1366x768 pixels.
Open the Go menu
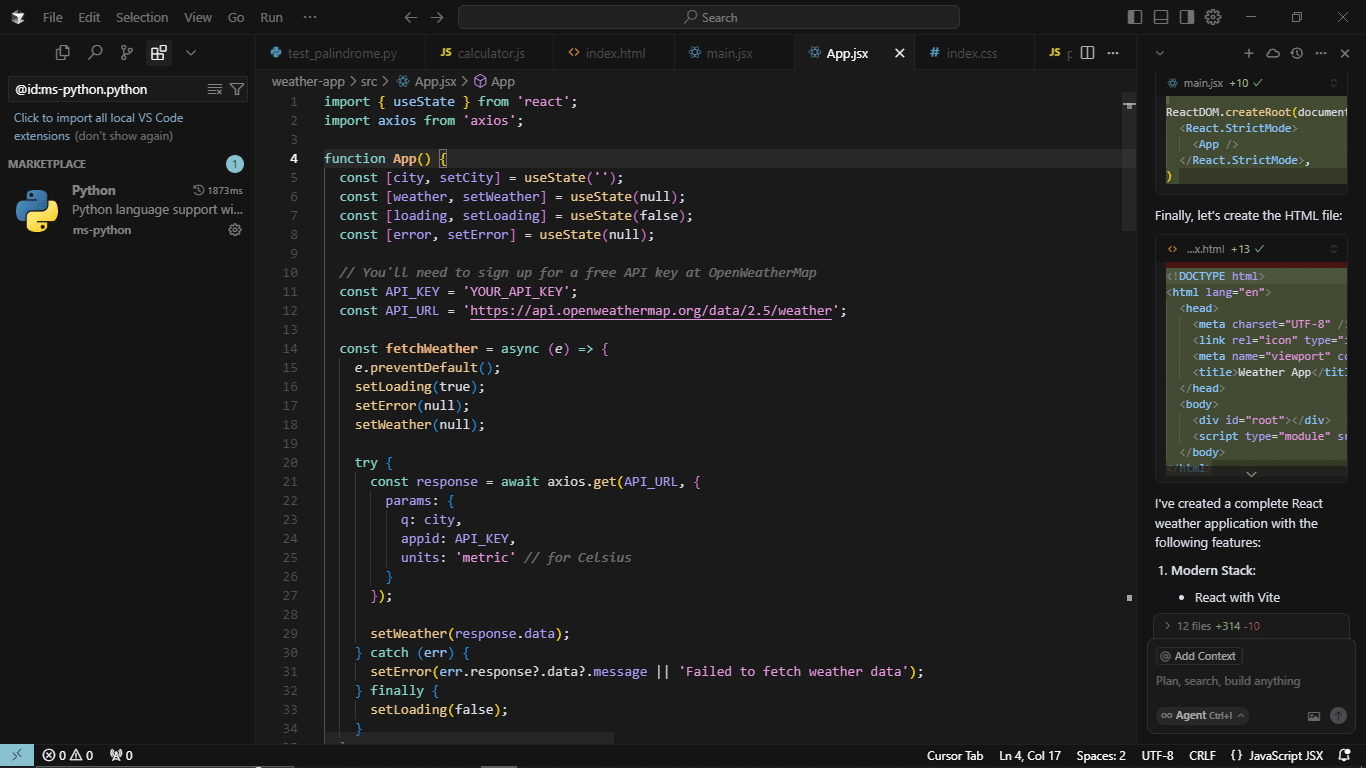click(236, 17)
